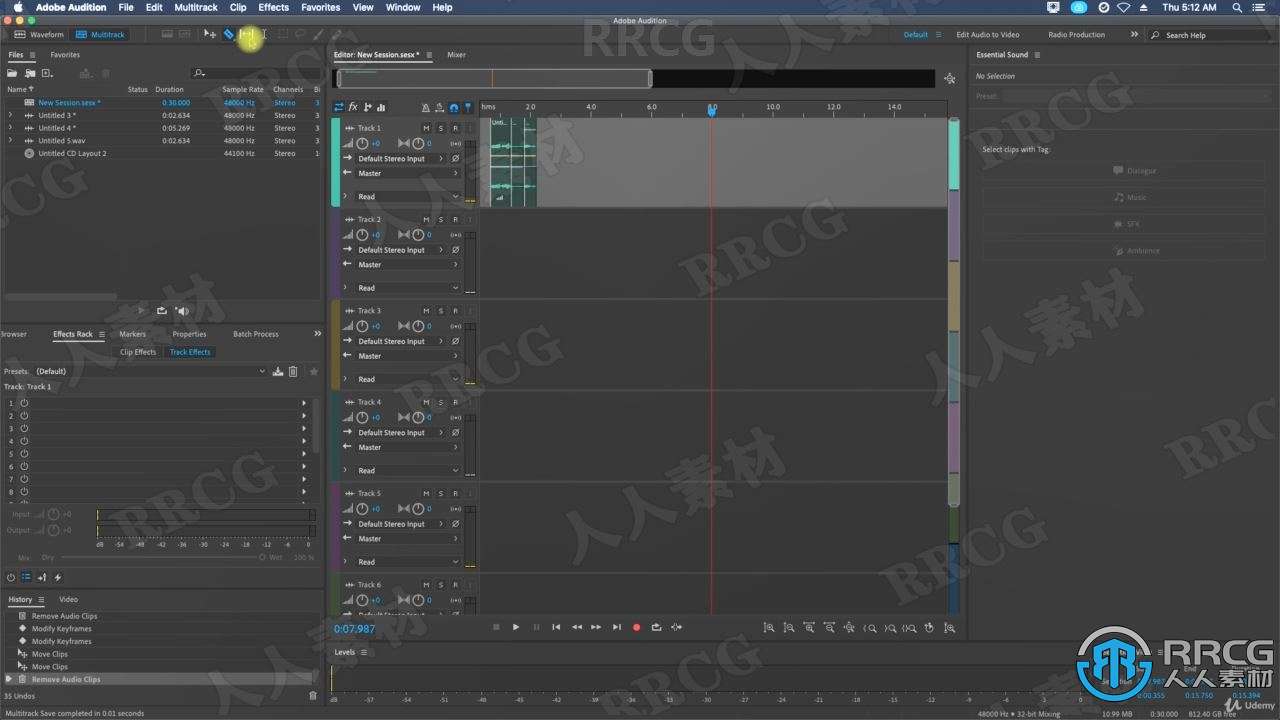Open Track 1 Default Stereo Input dropdown

(x=400, y=159)
